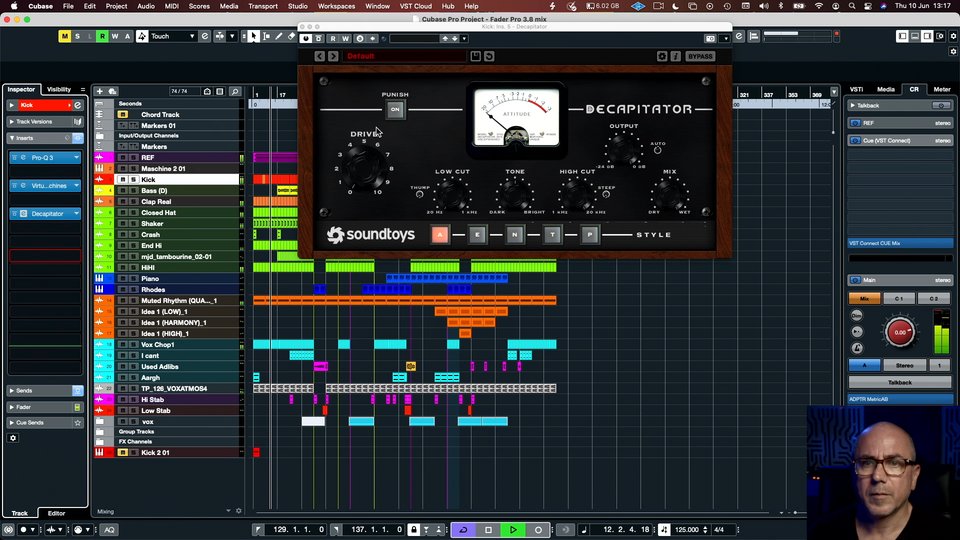Click the plugin window snapshot camera icon
Image resolution: width=960 pixels, height=540 pixels.
click(710, 39)
